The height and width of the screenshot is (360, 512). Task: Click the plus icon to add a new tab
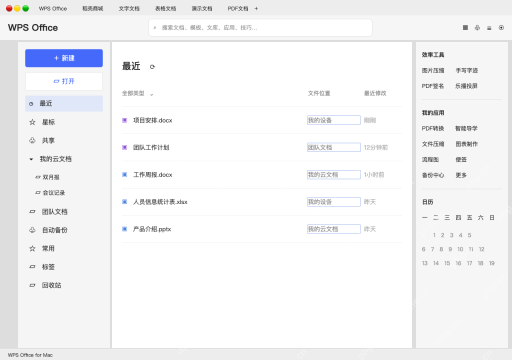(x=256, y=9)
